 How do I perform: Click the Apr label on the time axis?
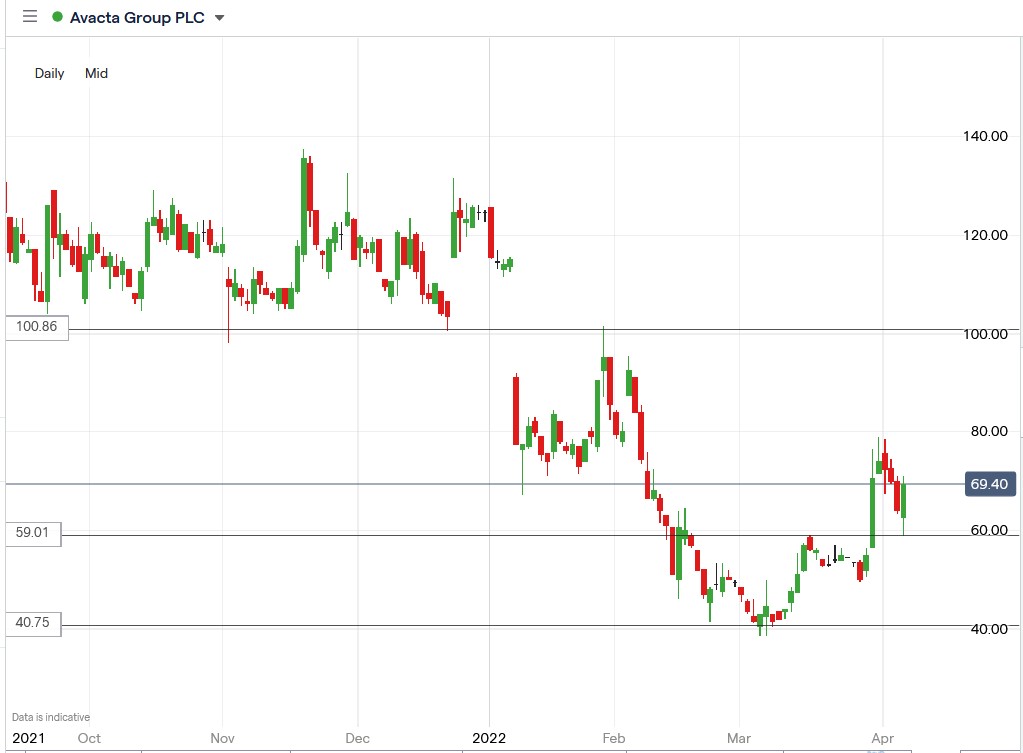[884, 737]
